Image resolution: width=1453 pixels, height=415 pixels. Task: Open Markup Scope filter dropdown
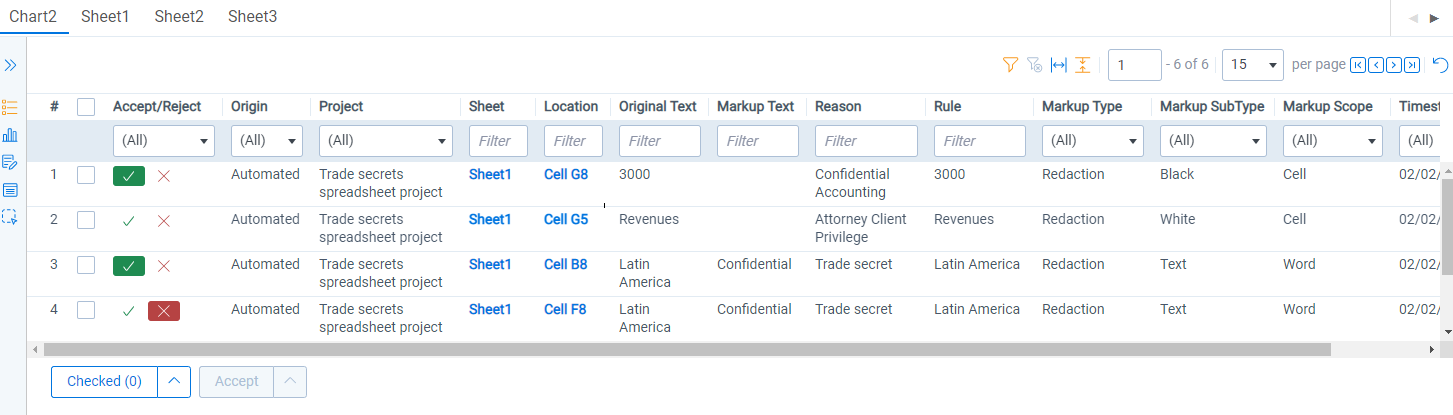pos(1333,141)
